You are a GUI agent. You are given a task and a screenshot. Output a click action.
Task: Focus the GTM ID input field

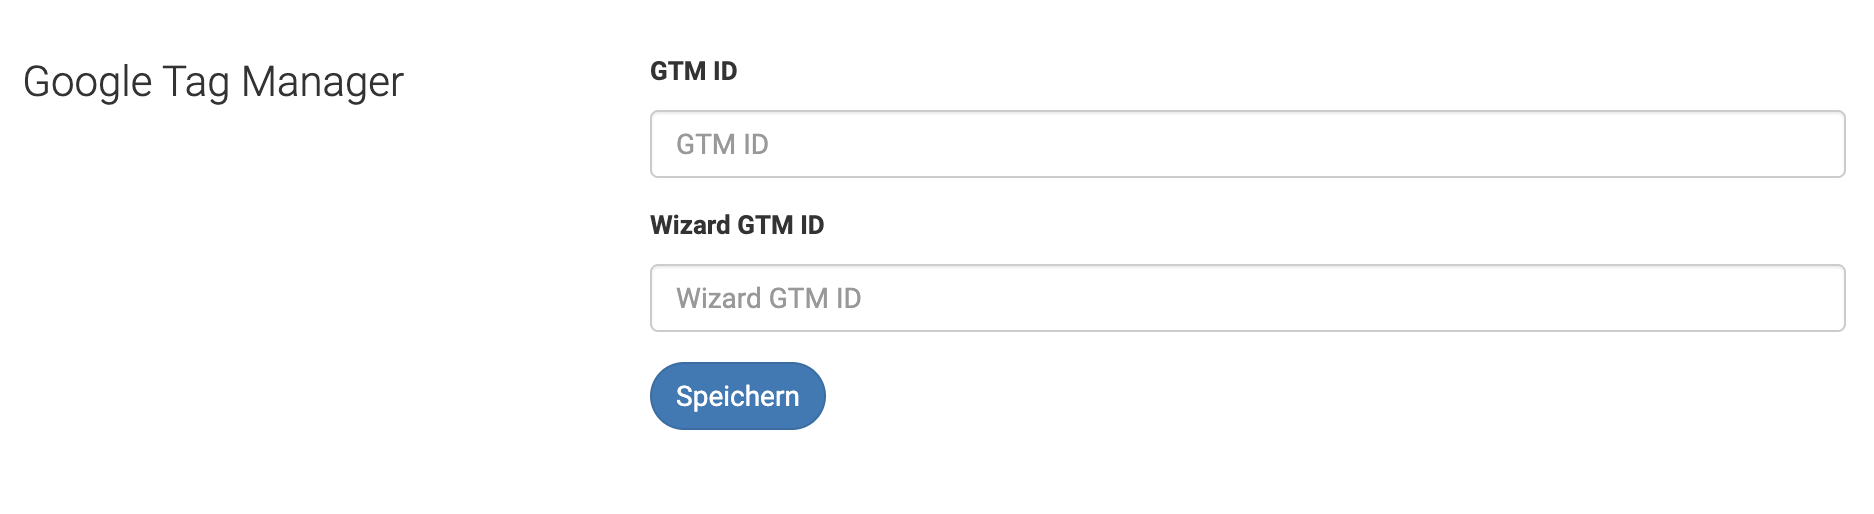click(x=1247, y=144)
